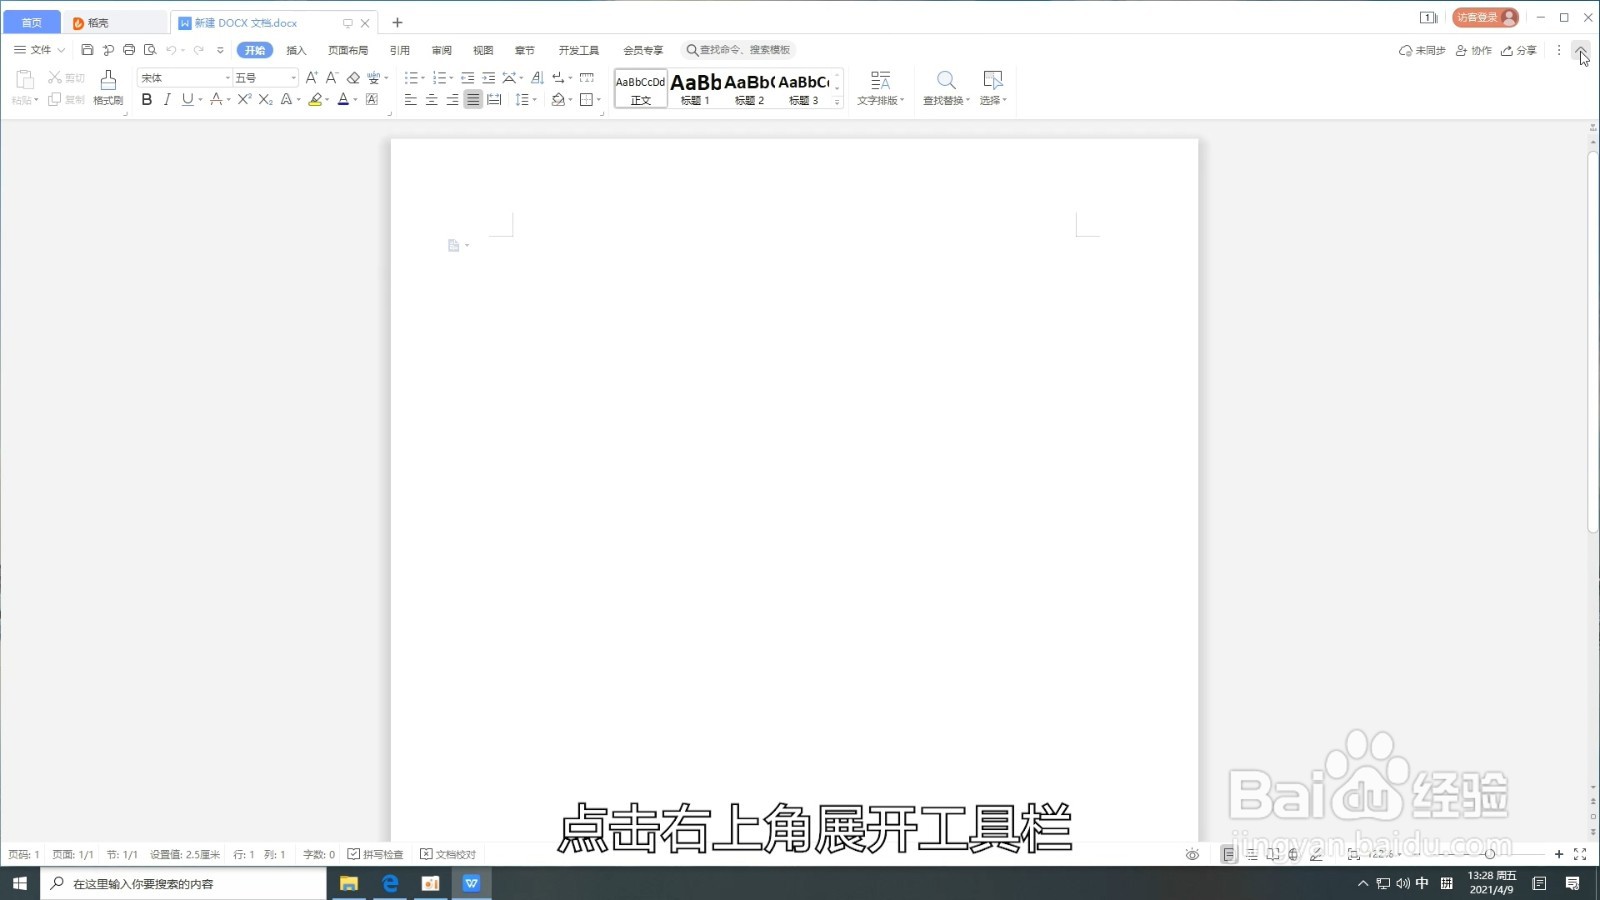Click the character border icon
The height and width of the screenshot is (900, 1600).
372,99
